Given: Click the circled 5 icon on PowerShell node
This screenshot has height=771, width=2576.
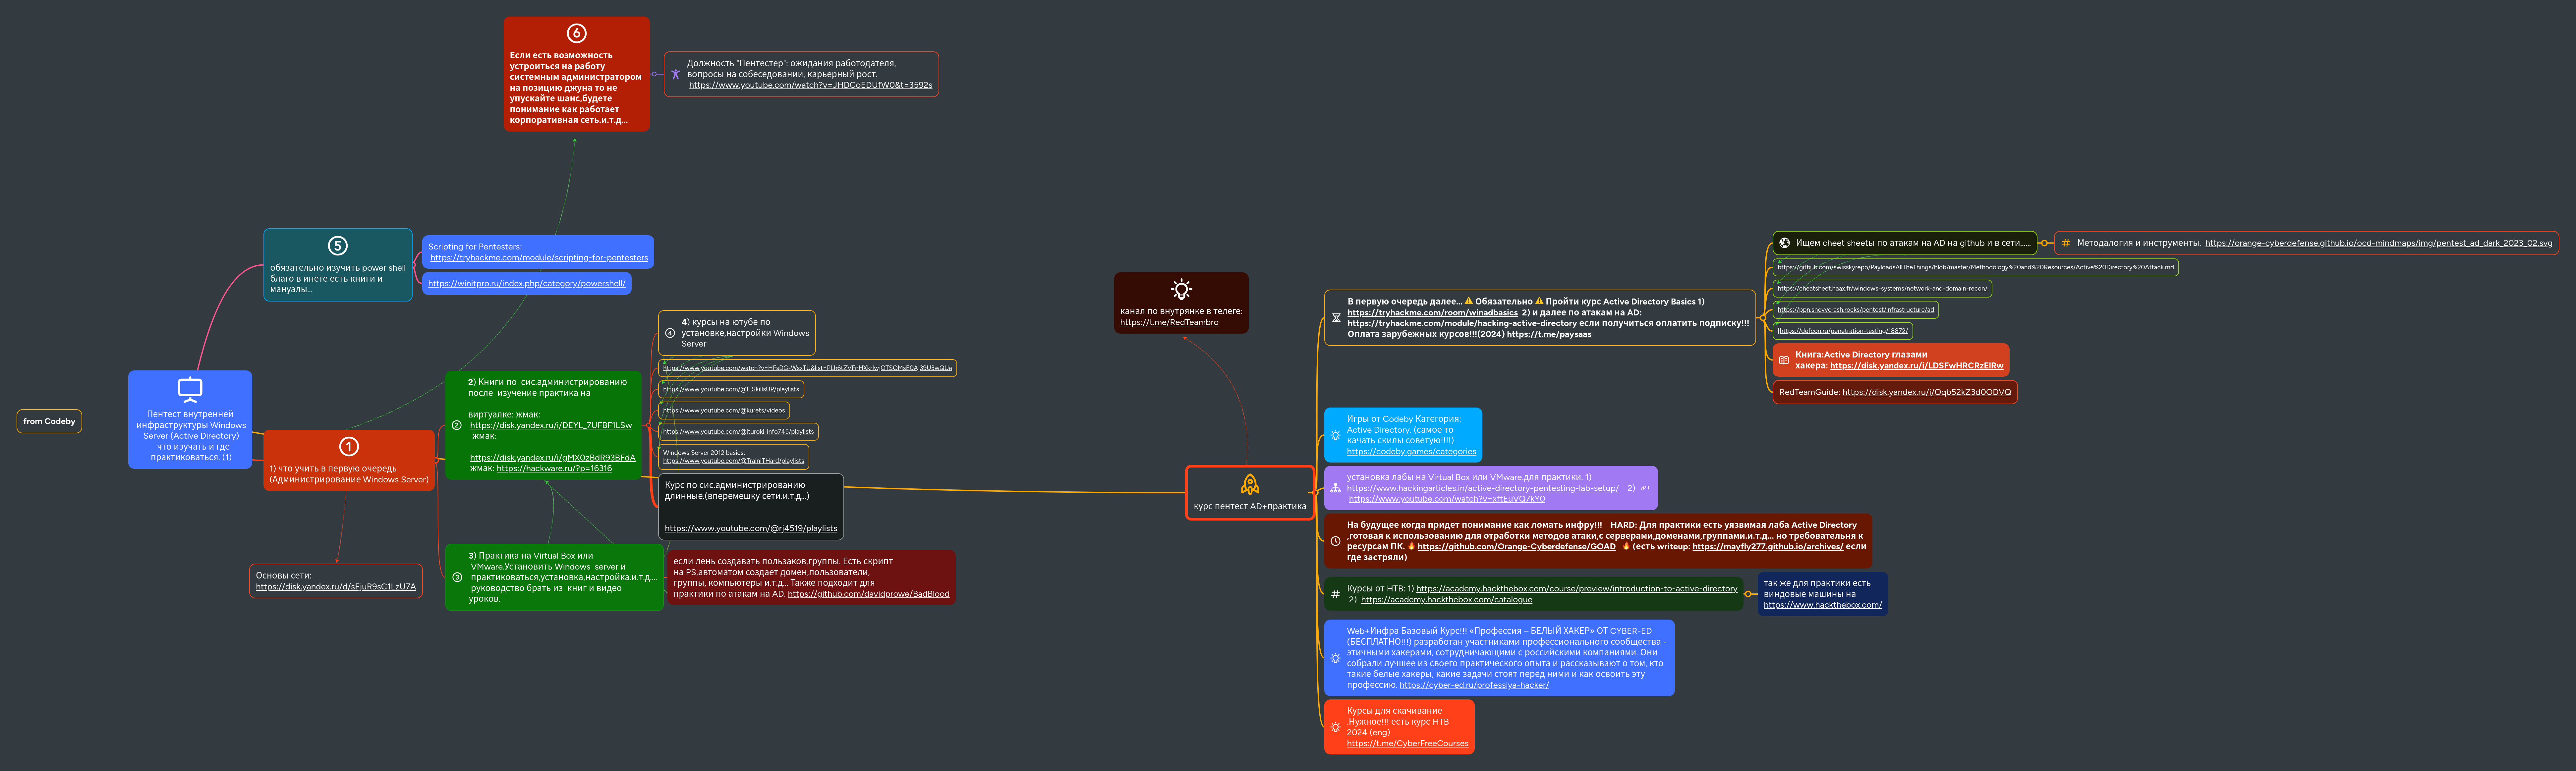Looking at the screenshot, I should tap(338, 246).
